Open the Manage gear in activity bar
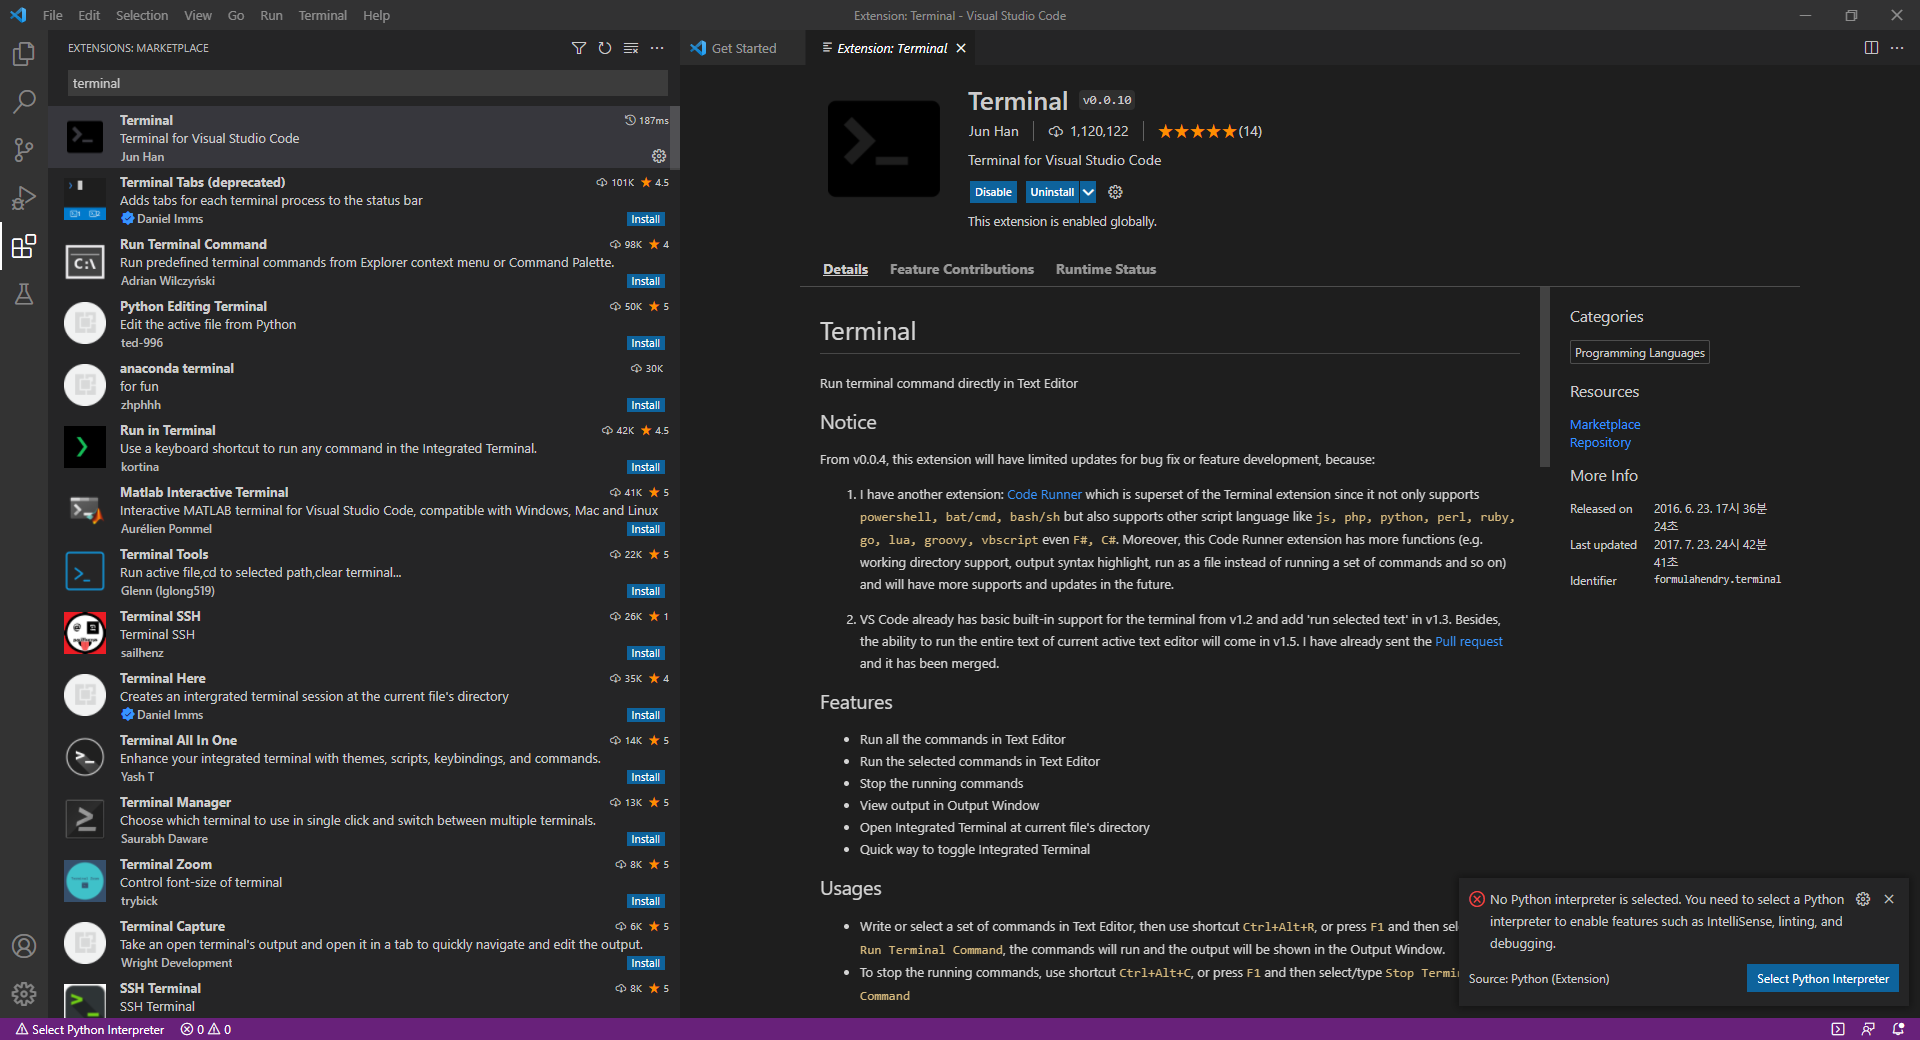Image resolution: width=1920 pixels, height=1040 pixels. [x=24, y=994]
